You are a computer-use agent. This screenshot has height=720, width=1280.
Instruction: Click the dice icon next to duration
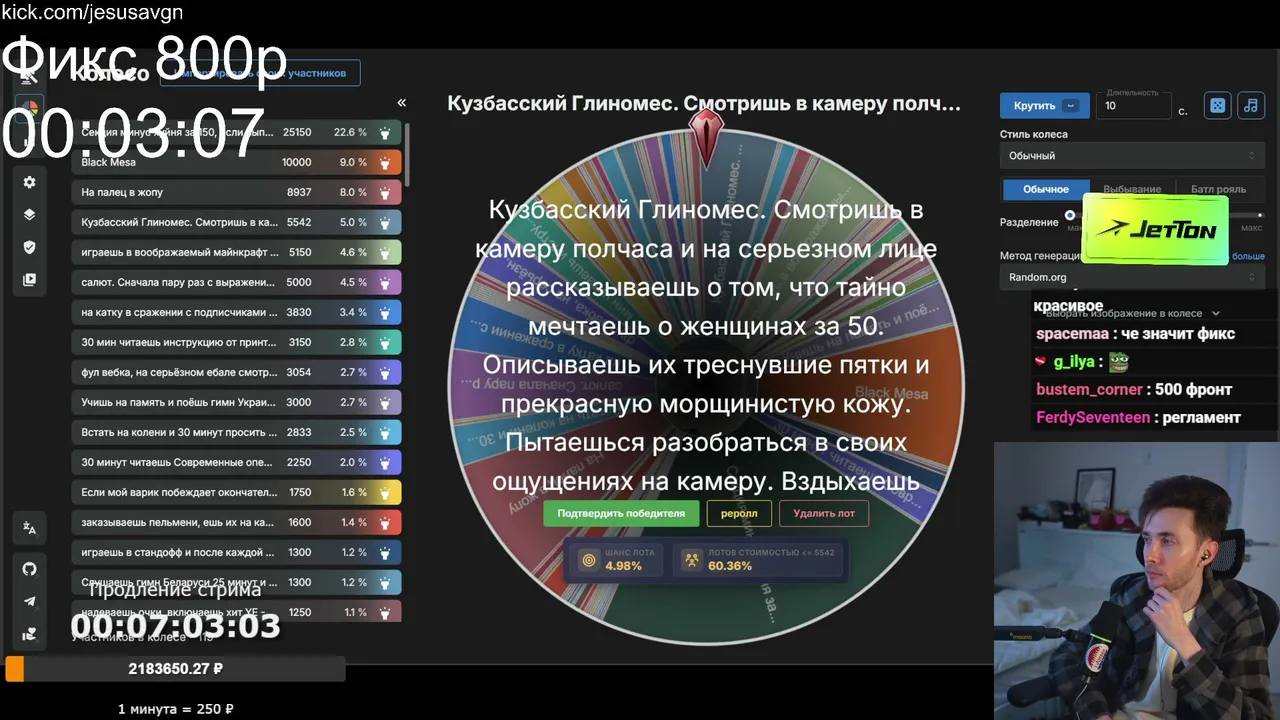tap(1217, 105)
